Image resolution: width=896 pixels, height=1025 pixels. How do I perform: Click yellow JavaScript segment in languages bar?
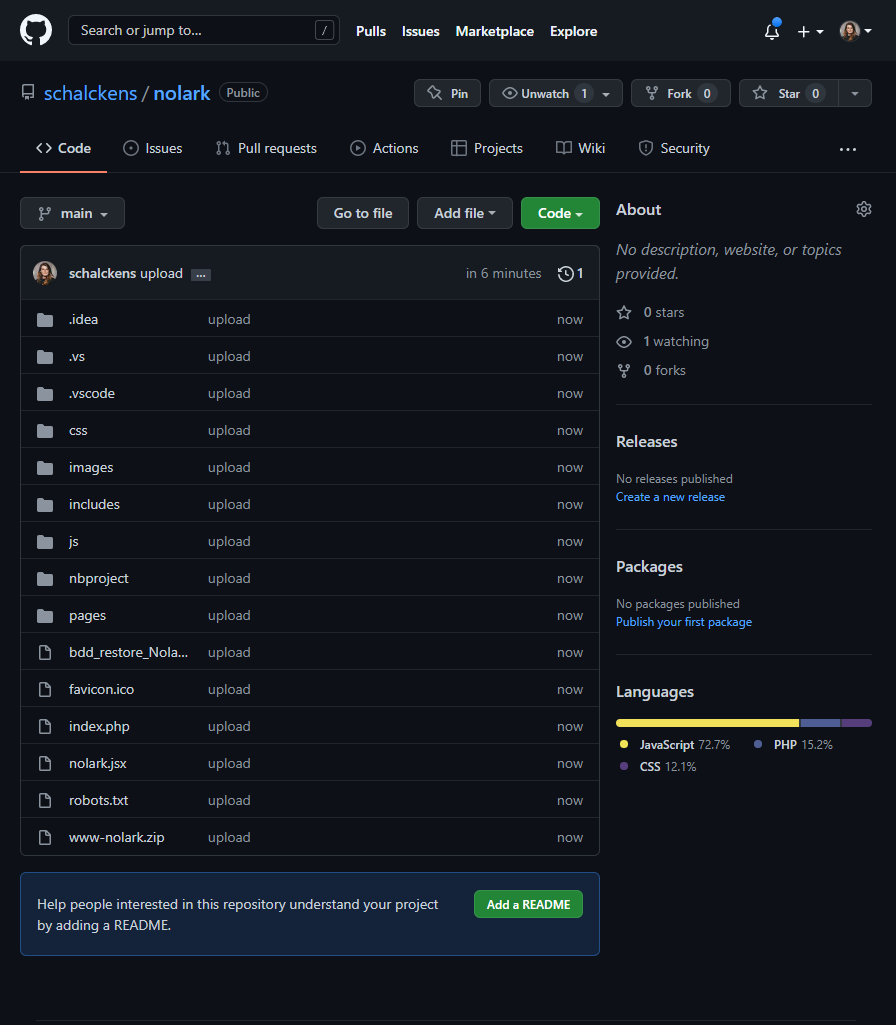click(x=707, y=723)
